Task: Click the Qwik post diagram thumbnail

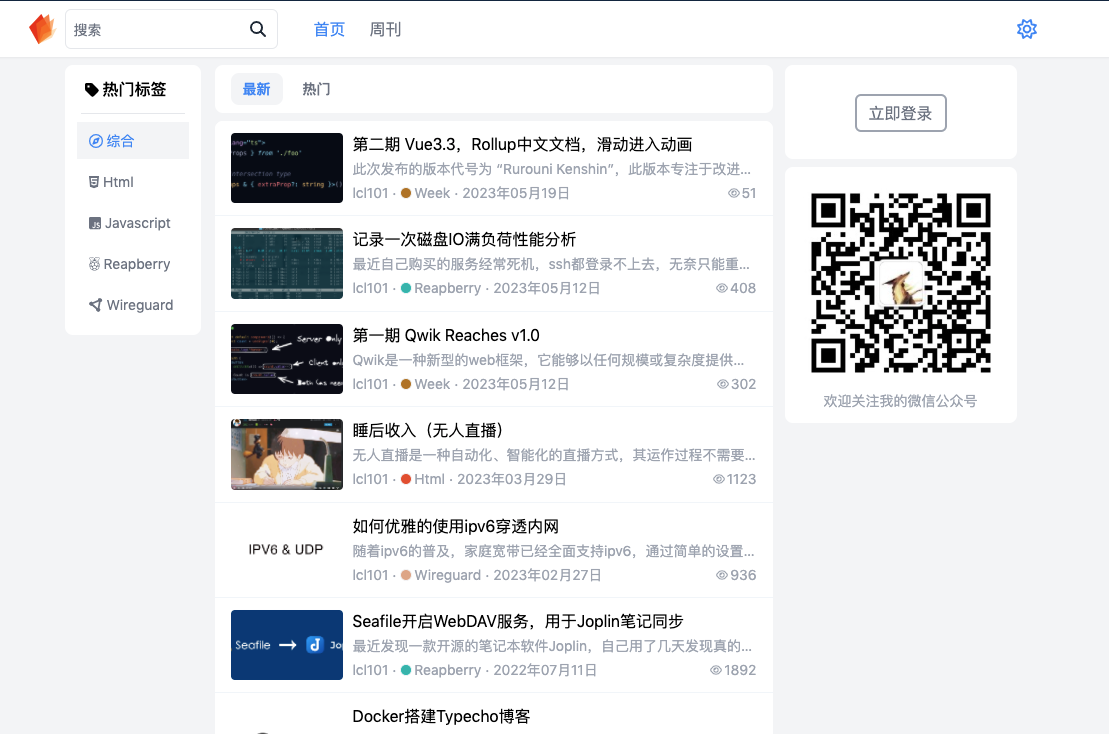Action: 286,359
